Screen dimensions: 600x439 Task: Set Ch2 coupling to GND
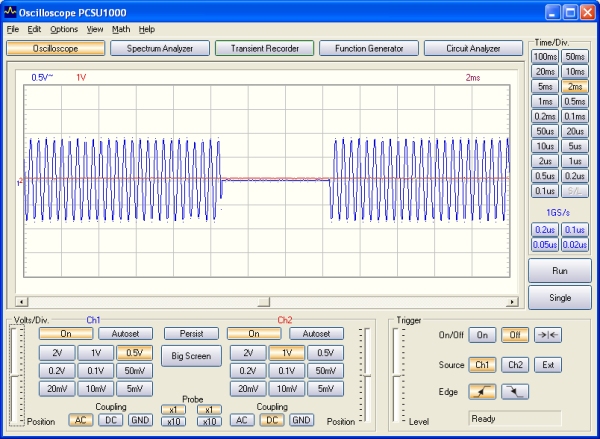pos(301,420)
